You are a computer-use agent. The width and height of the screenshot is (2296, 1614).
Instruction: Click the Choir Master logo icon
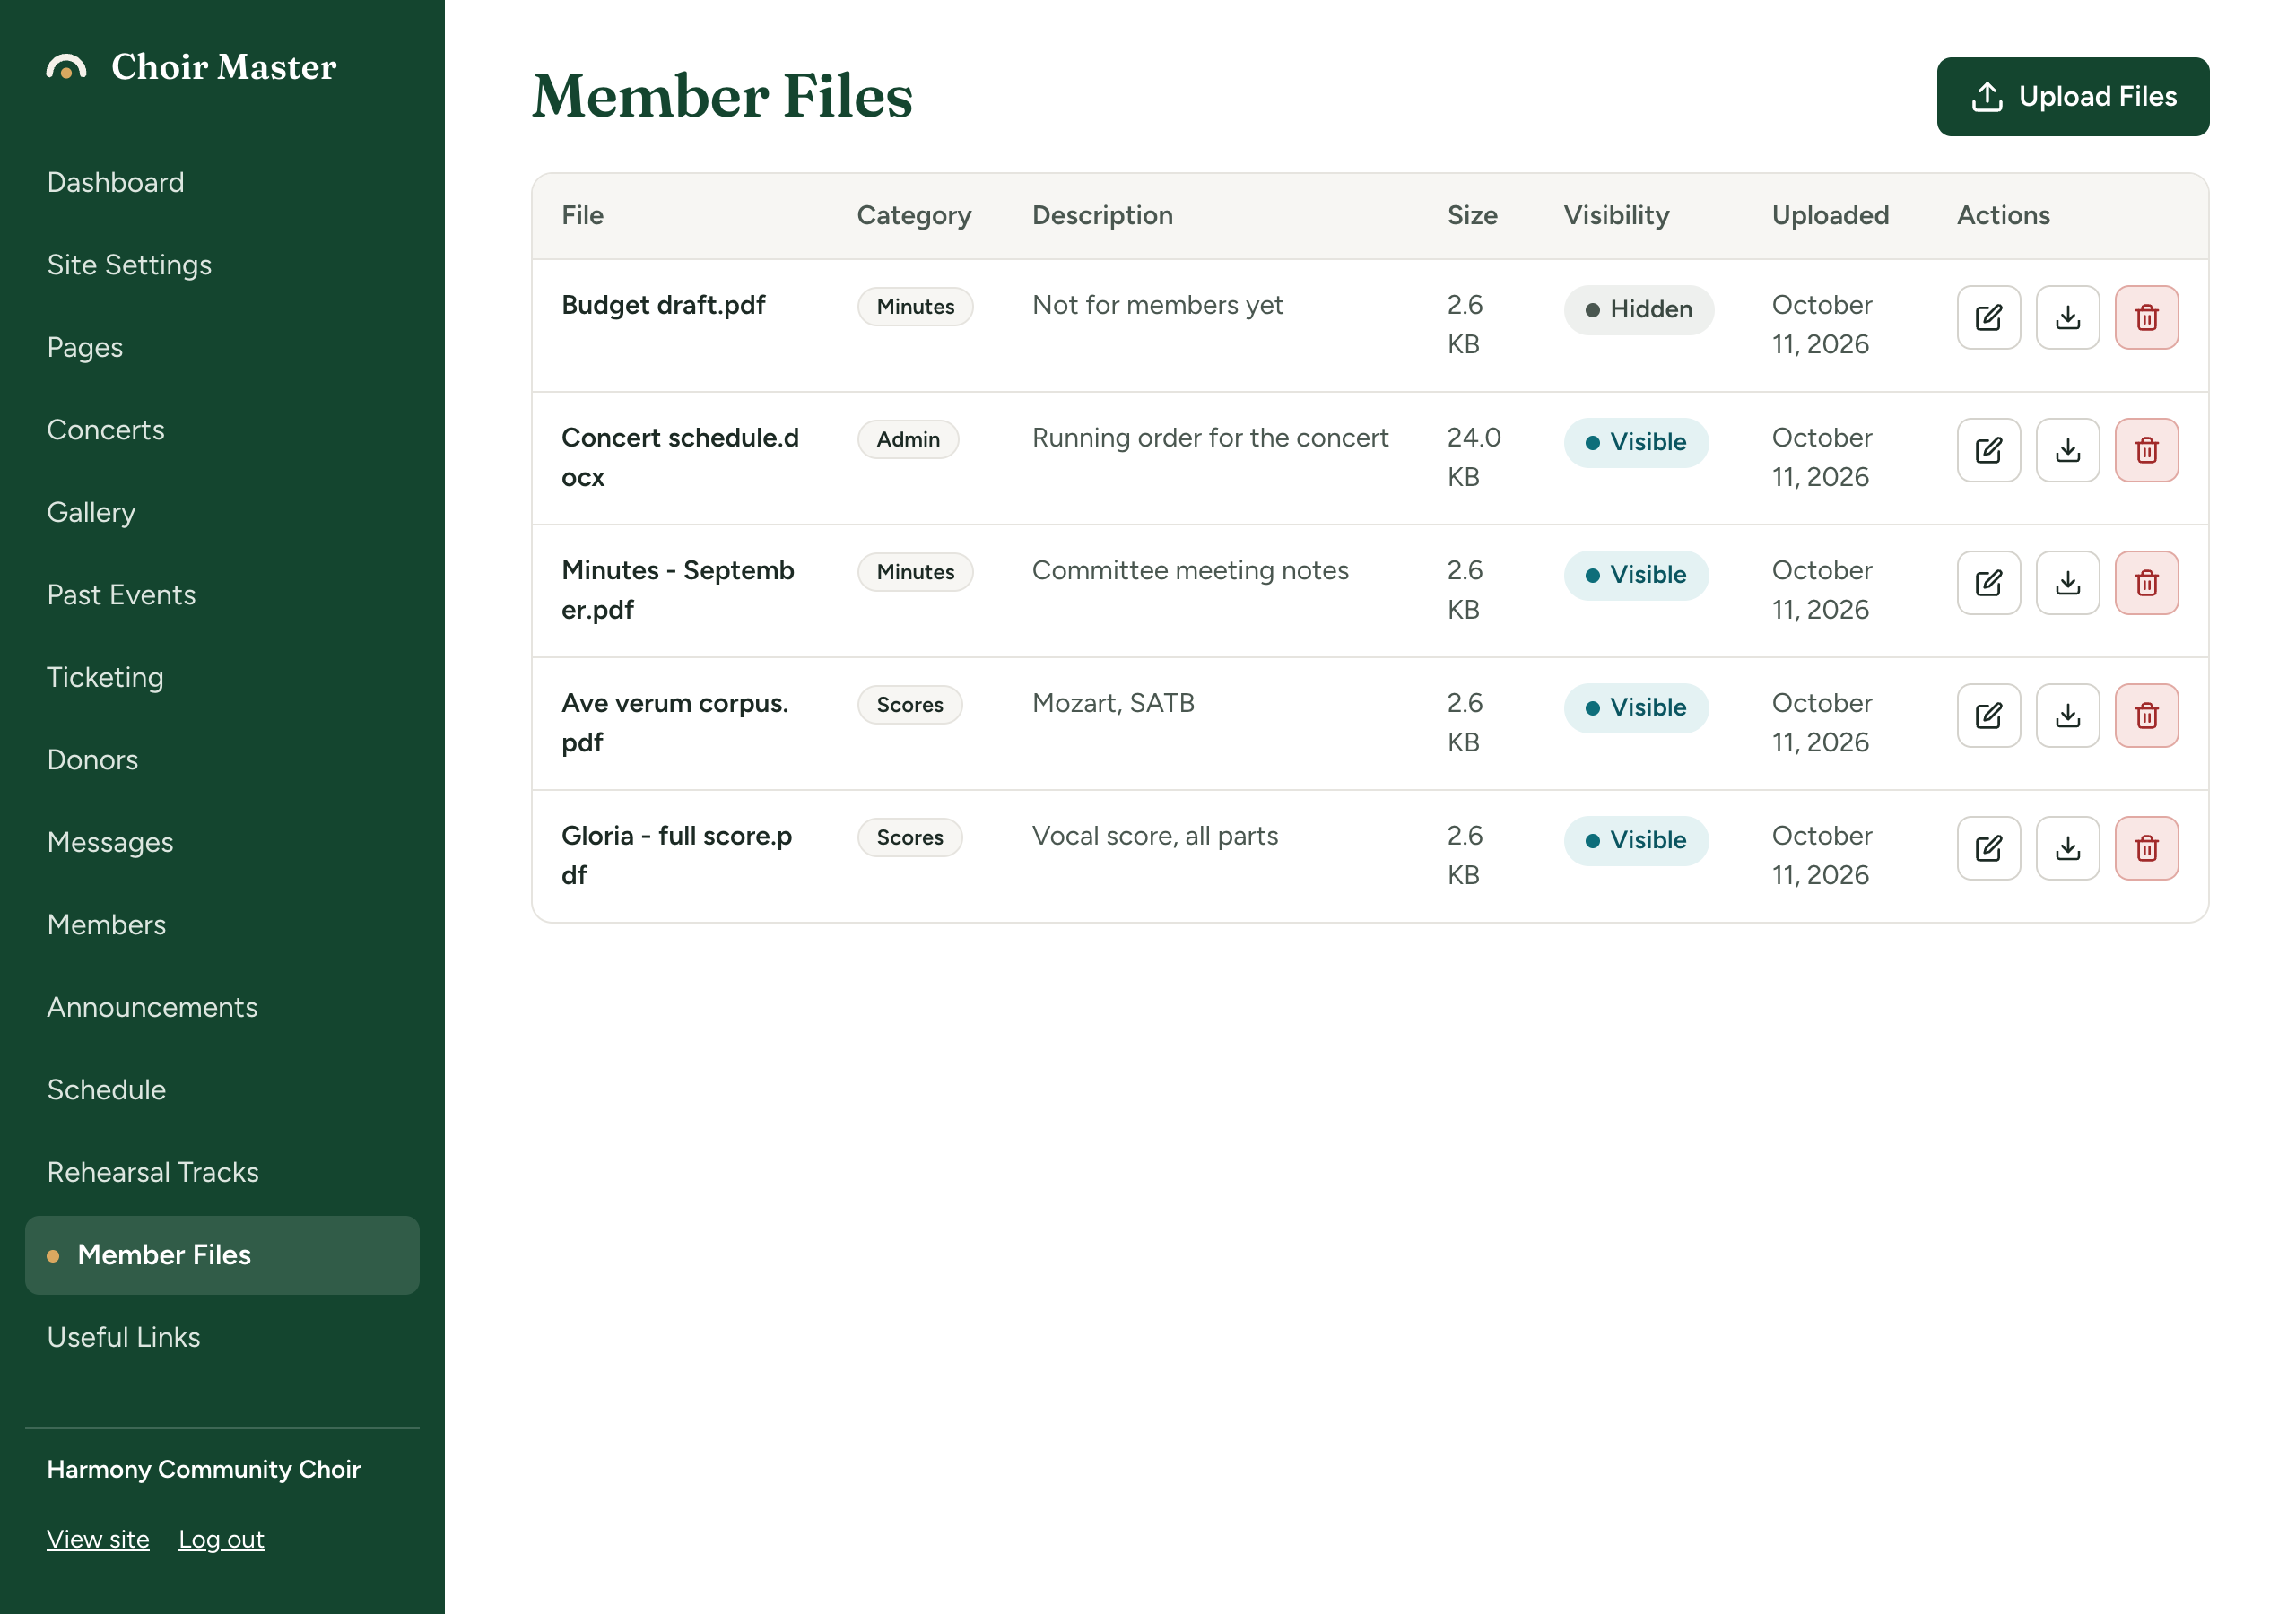(66, 67)
